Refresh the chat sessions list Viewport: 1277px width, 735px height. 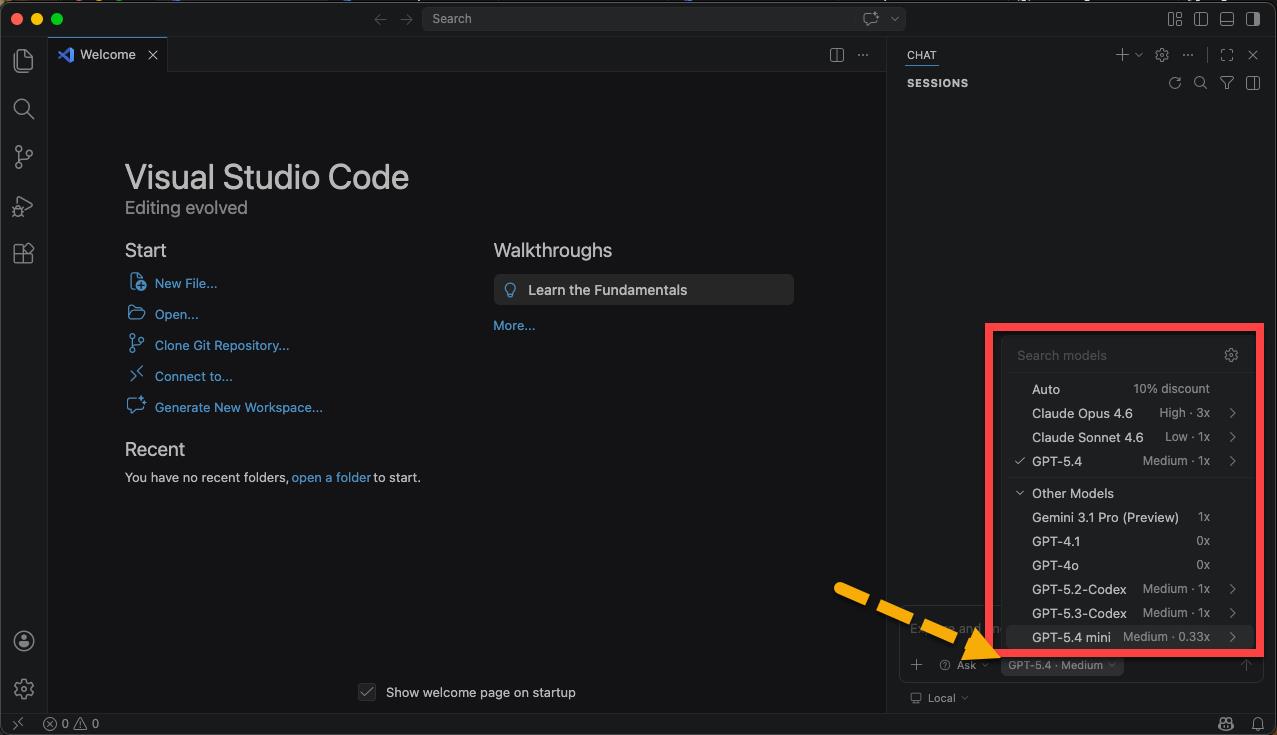click(x=1175, y=83)
